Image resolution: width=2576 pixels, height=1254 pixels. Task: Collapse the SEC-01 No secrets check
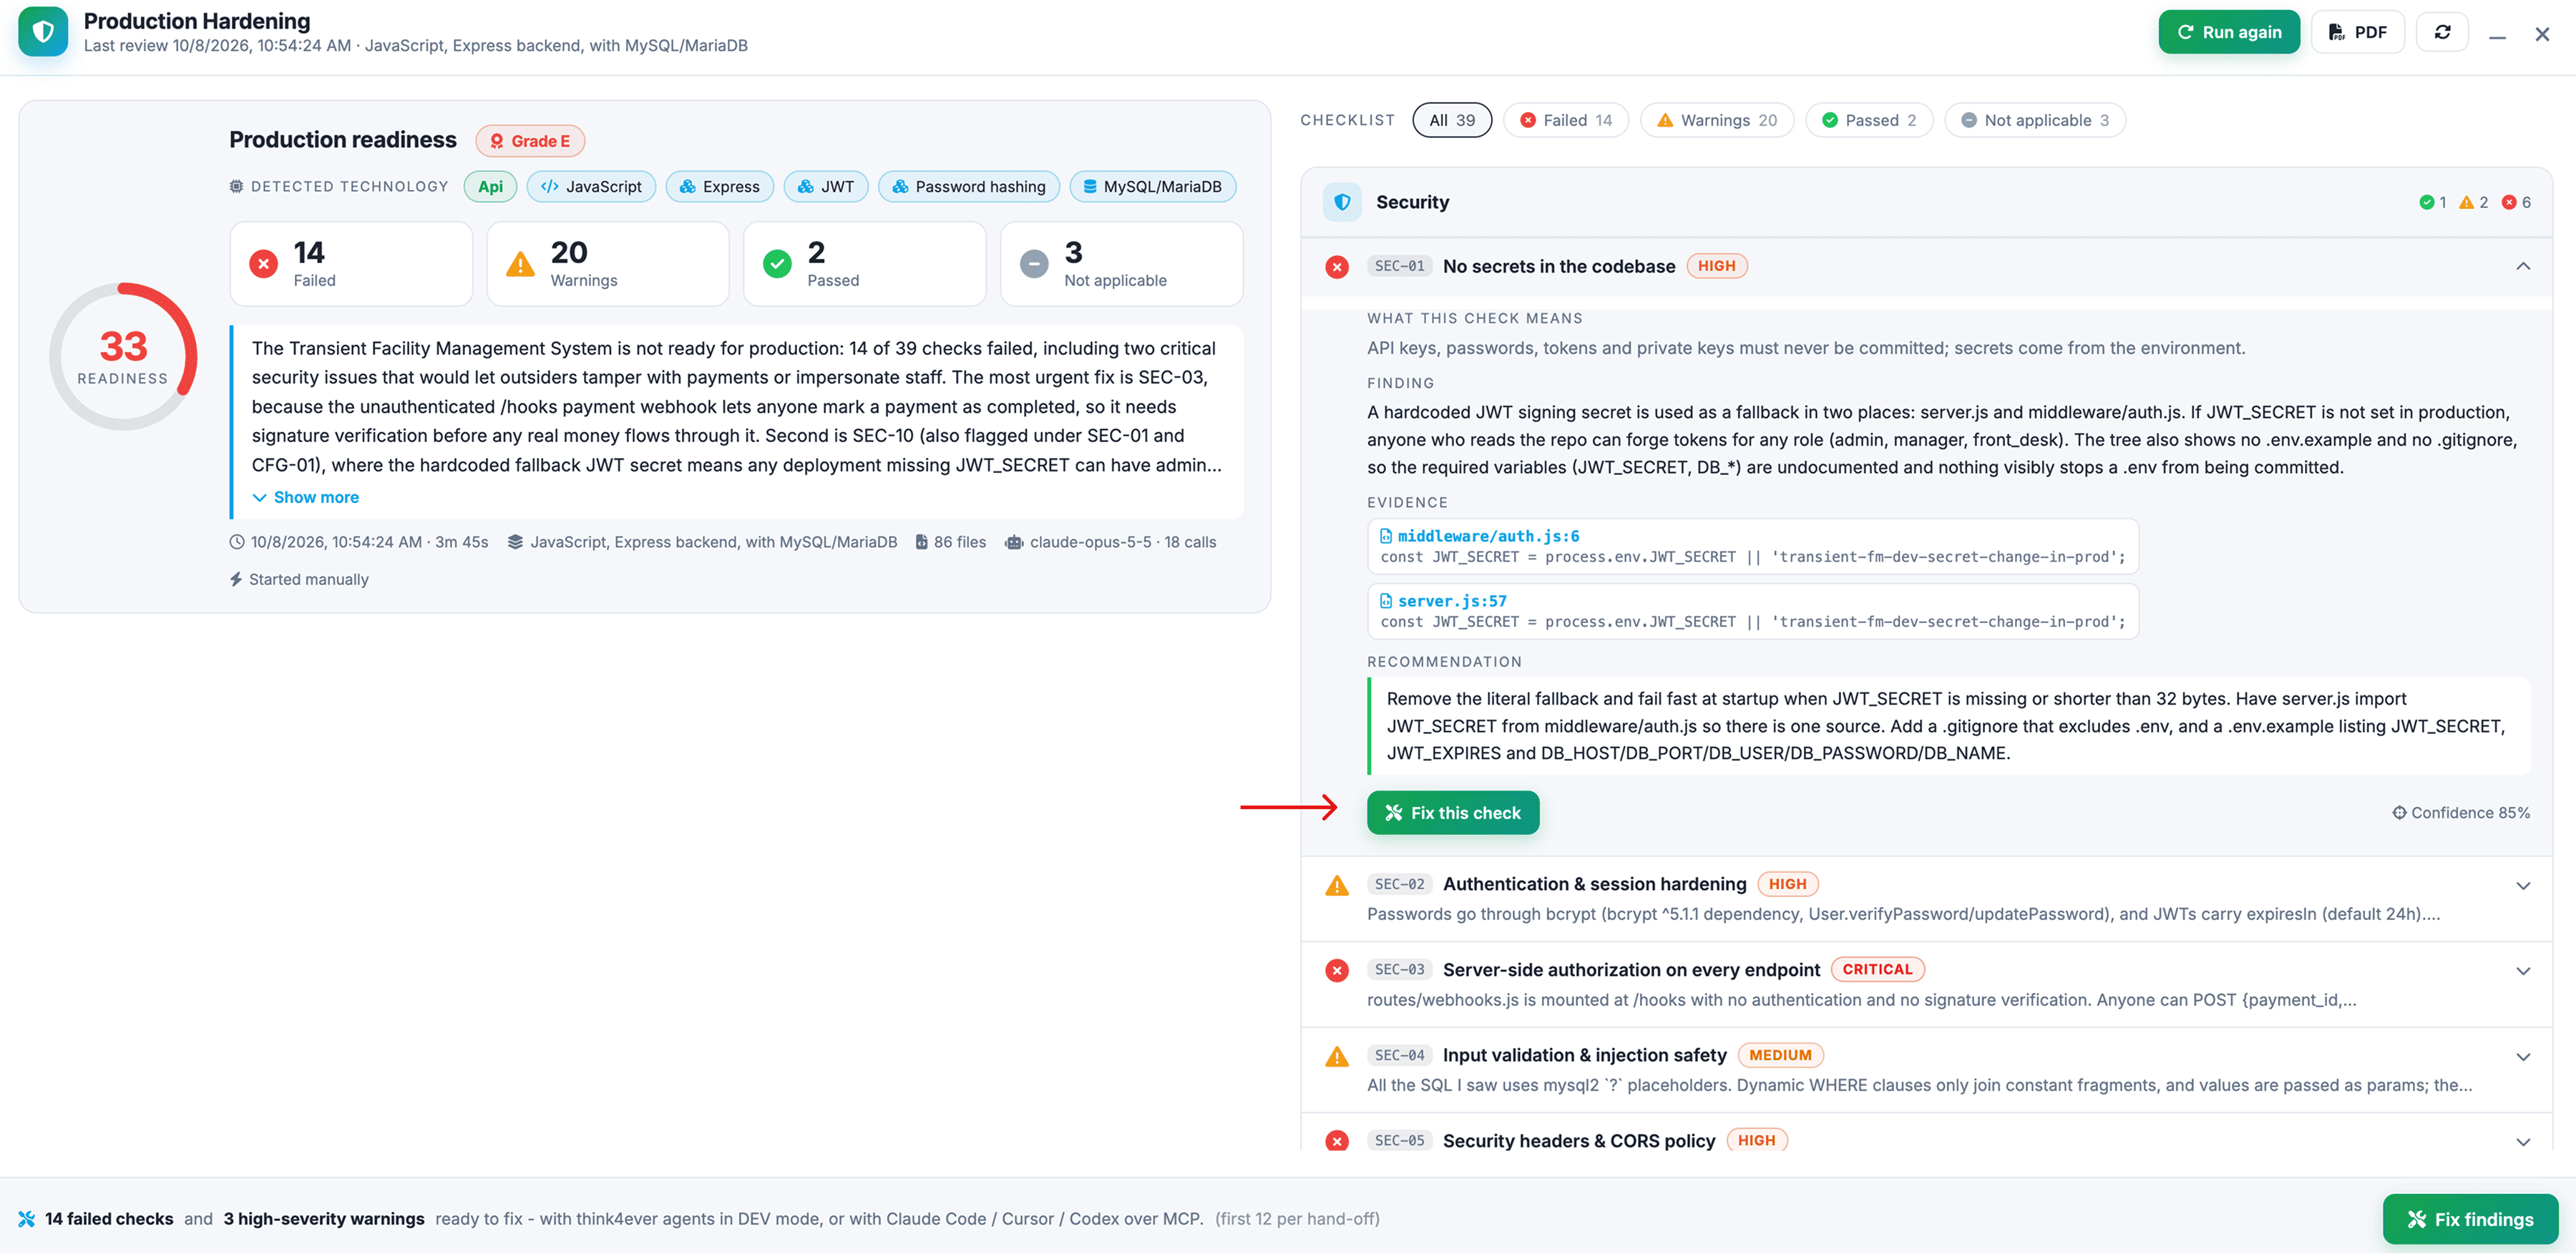pyautogui.click(x=2523, y=266)
